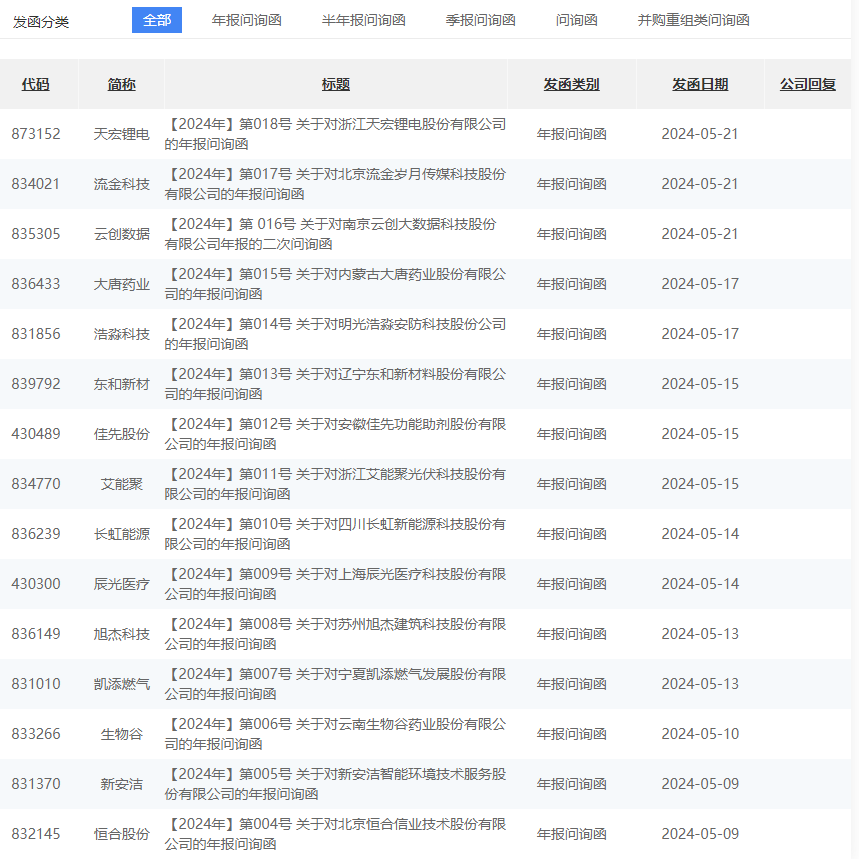Click stock code 832145

click(x=36, y=834)
